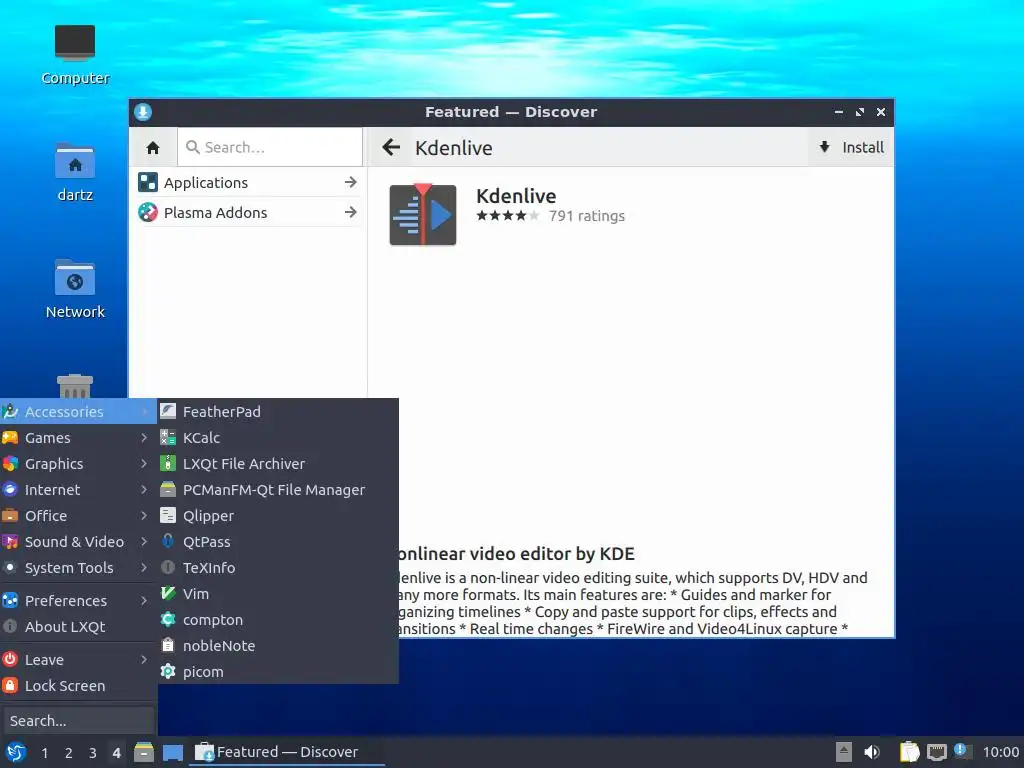The width and height of the screenshot is (1024, 768).
Task: Click the home icon in Discover
Action: pos(153,148)
